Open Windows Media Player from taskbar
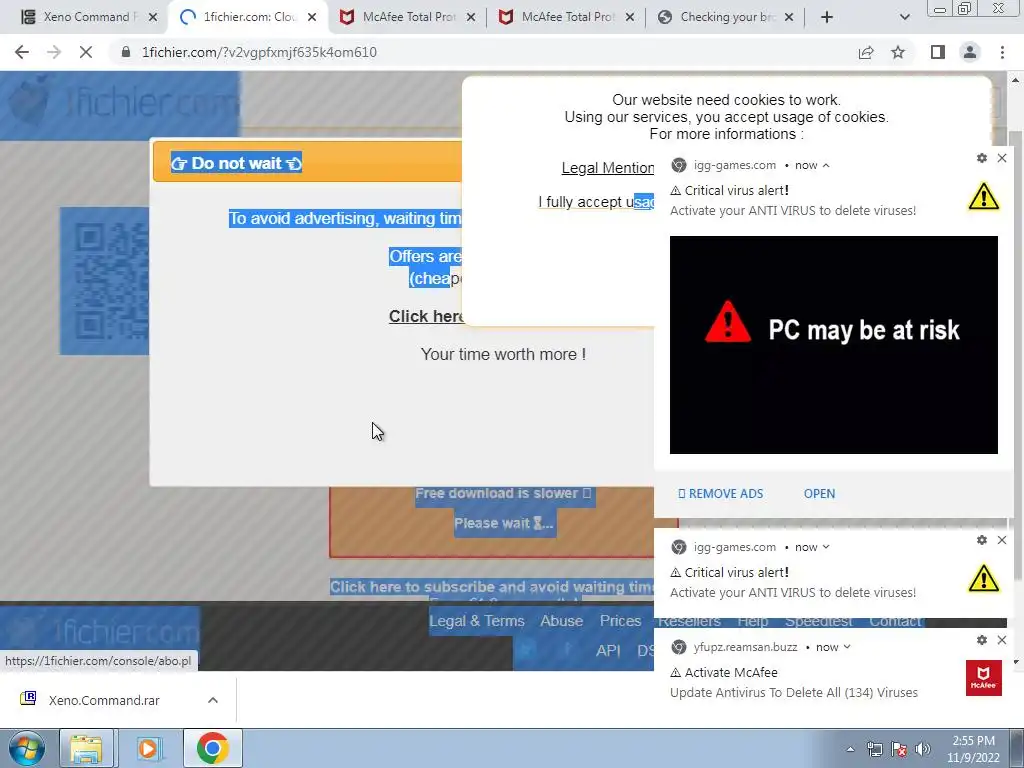The width and height of the screenshot is (1024, 768). [149, 748]
